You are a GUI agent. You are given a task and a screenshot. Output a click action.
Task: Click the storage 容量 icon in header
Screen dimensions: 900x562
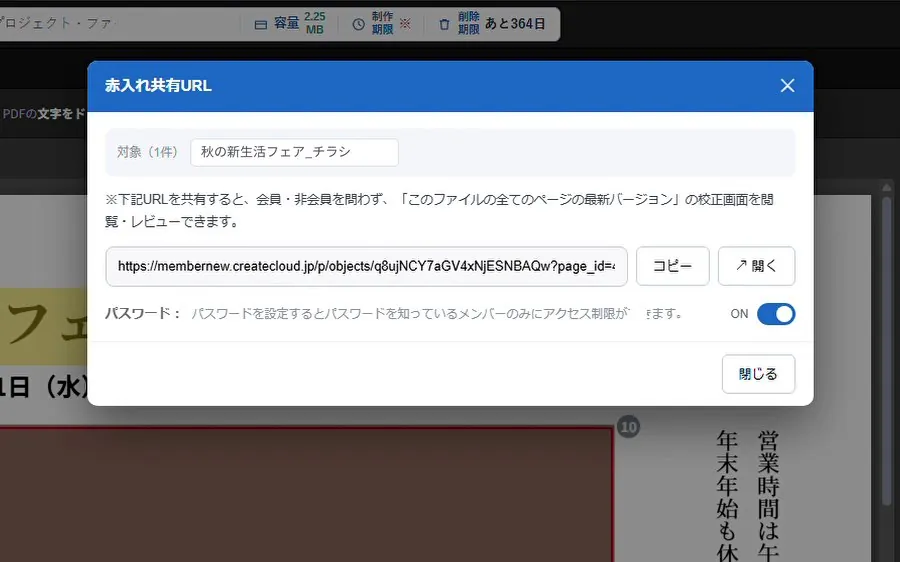point(261,24)
